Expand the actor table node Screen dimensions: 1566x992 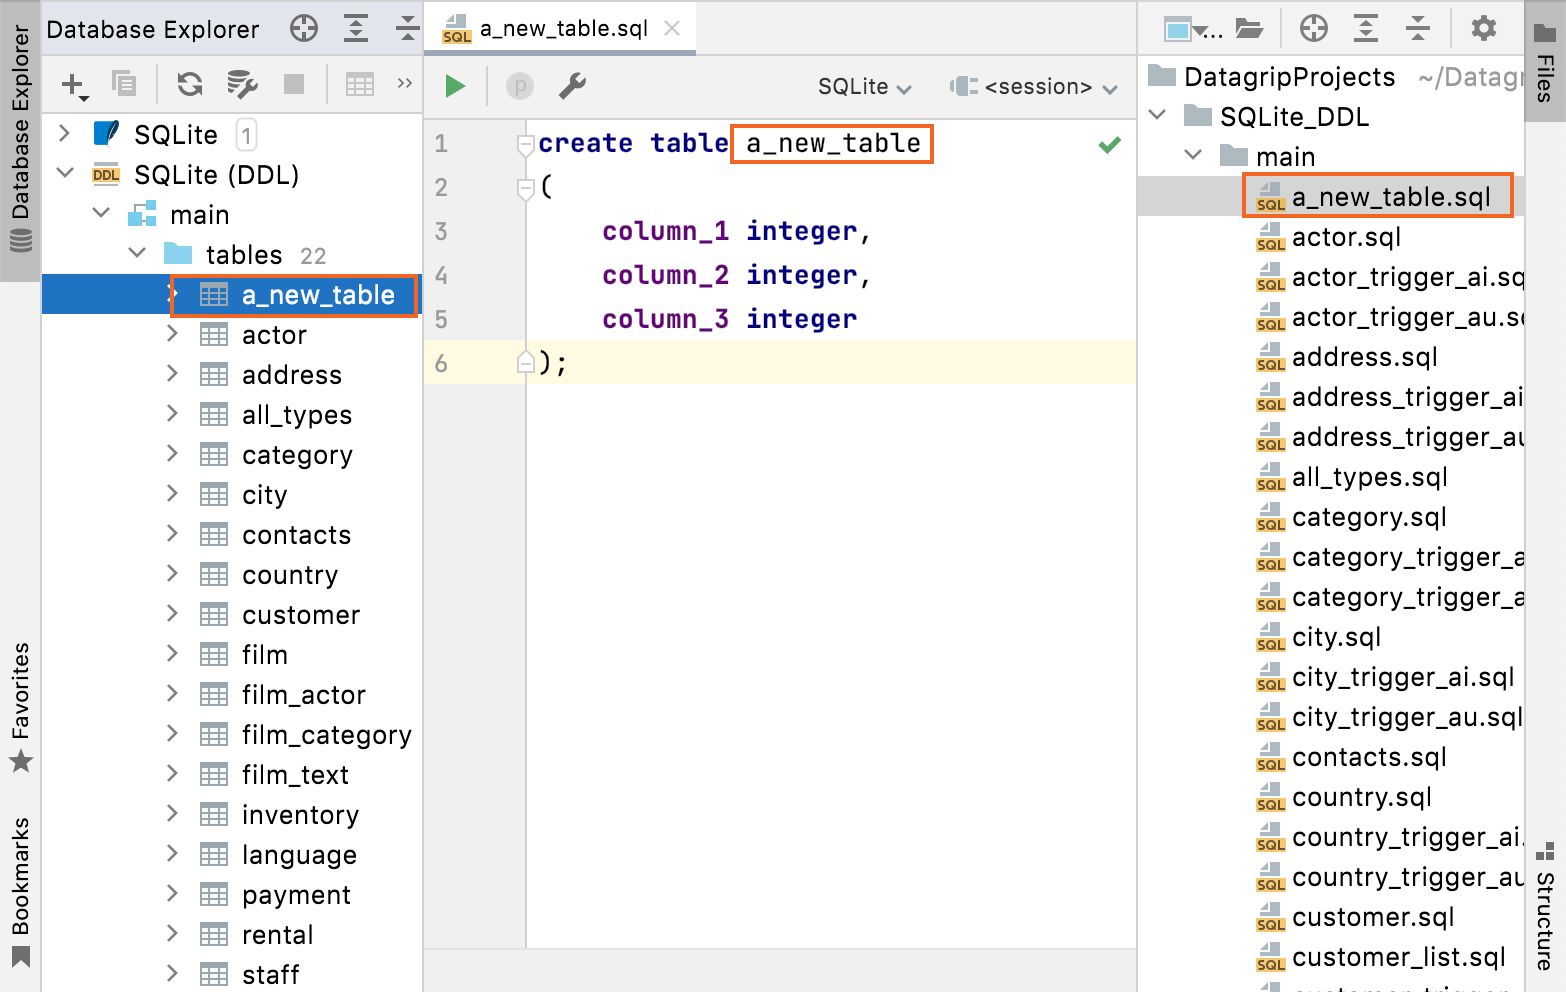(172, 334)
